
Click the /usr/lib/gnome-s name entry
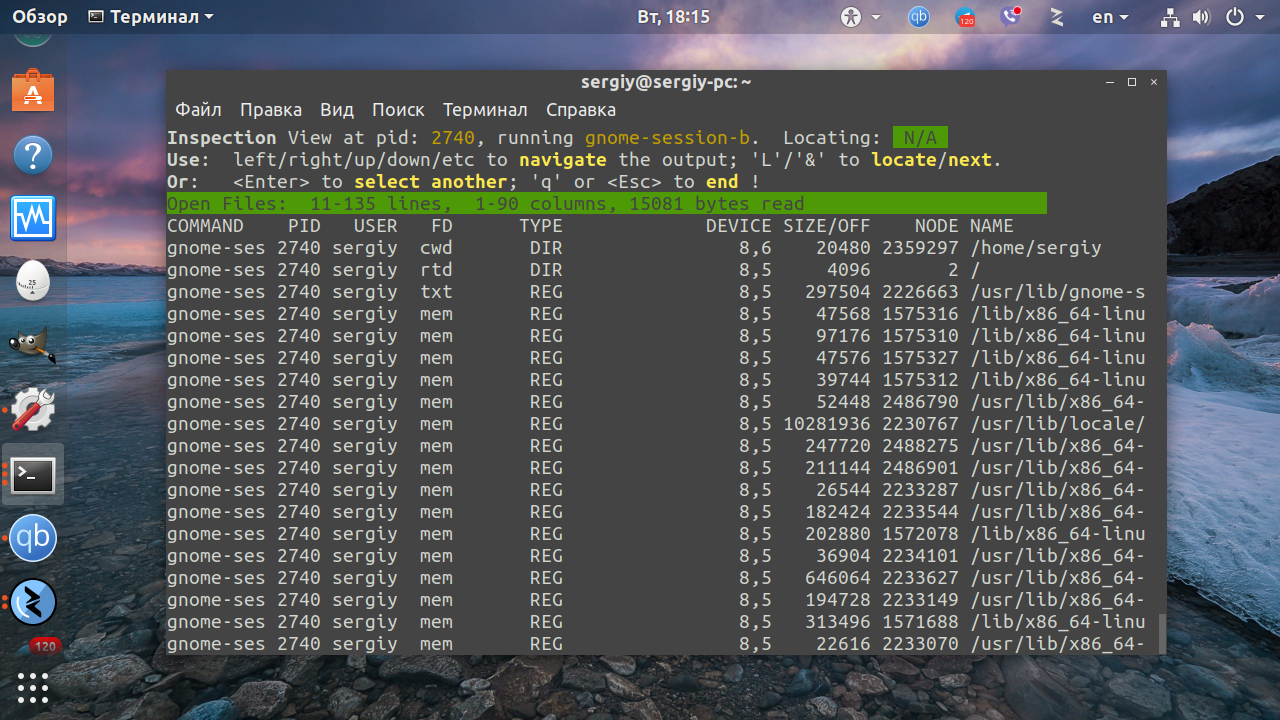click(1057, 292)
